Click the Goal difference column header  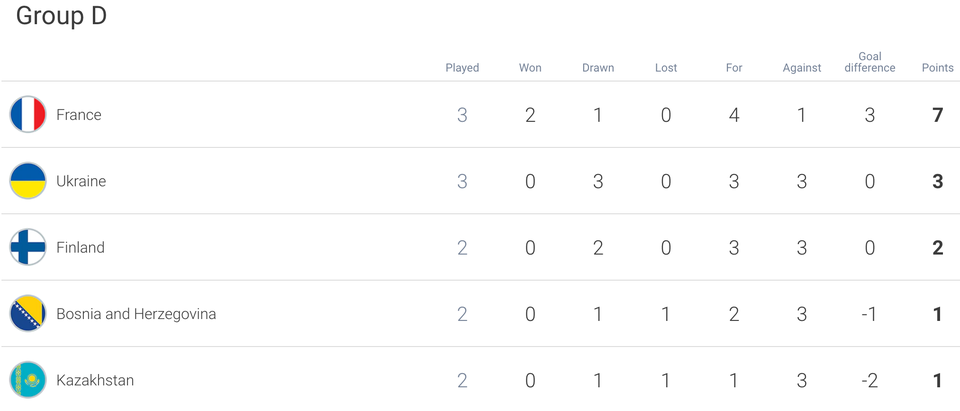(870, 62)
